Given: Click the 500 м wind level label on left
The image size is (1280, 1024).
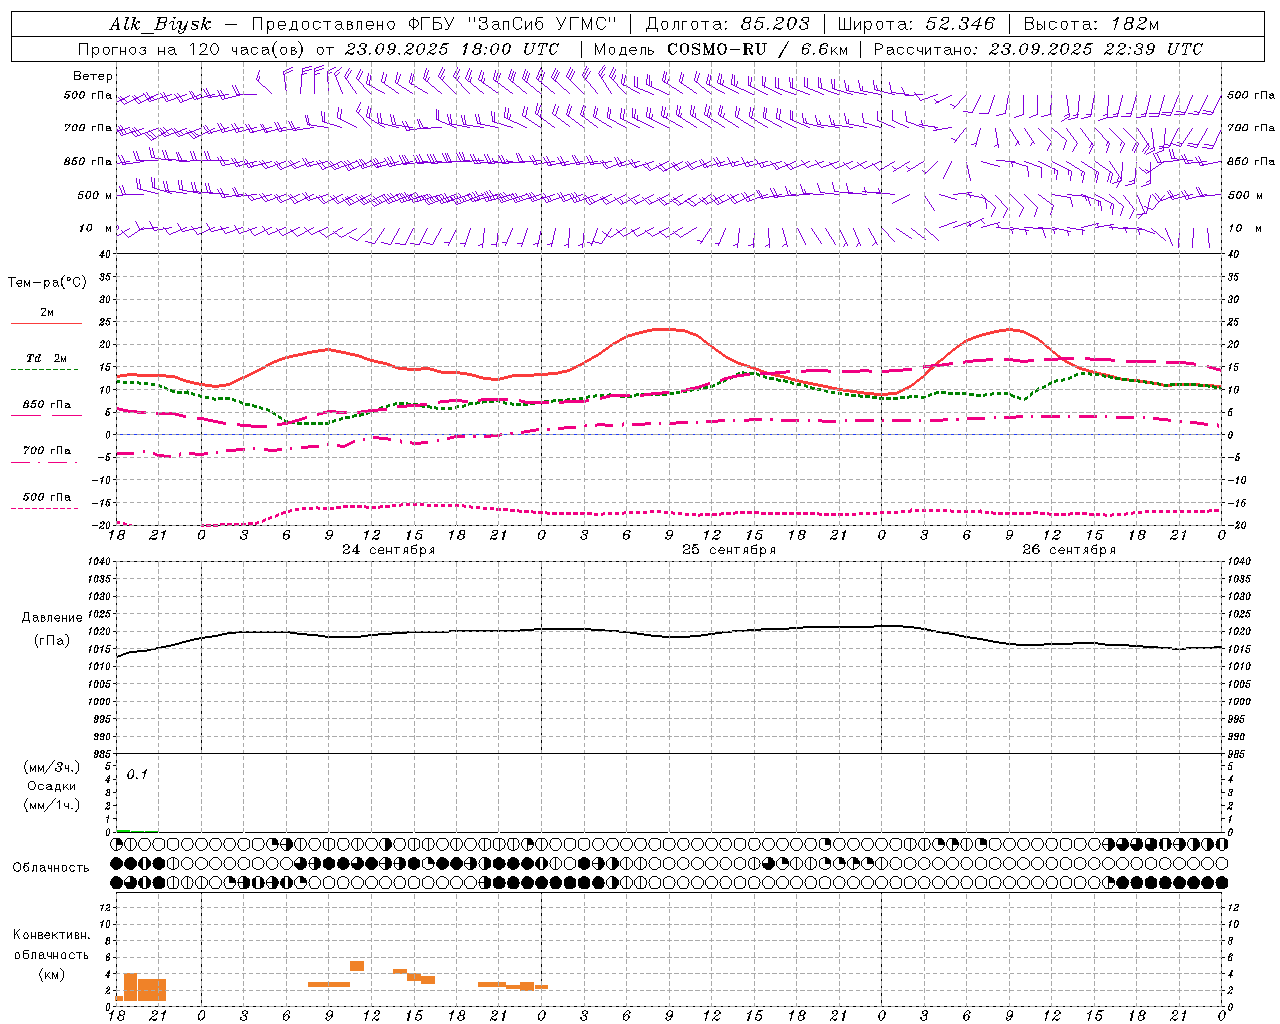Looking at the screenshot, I should (95, 195).
